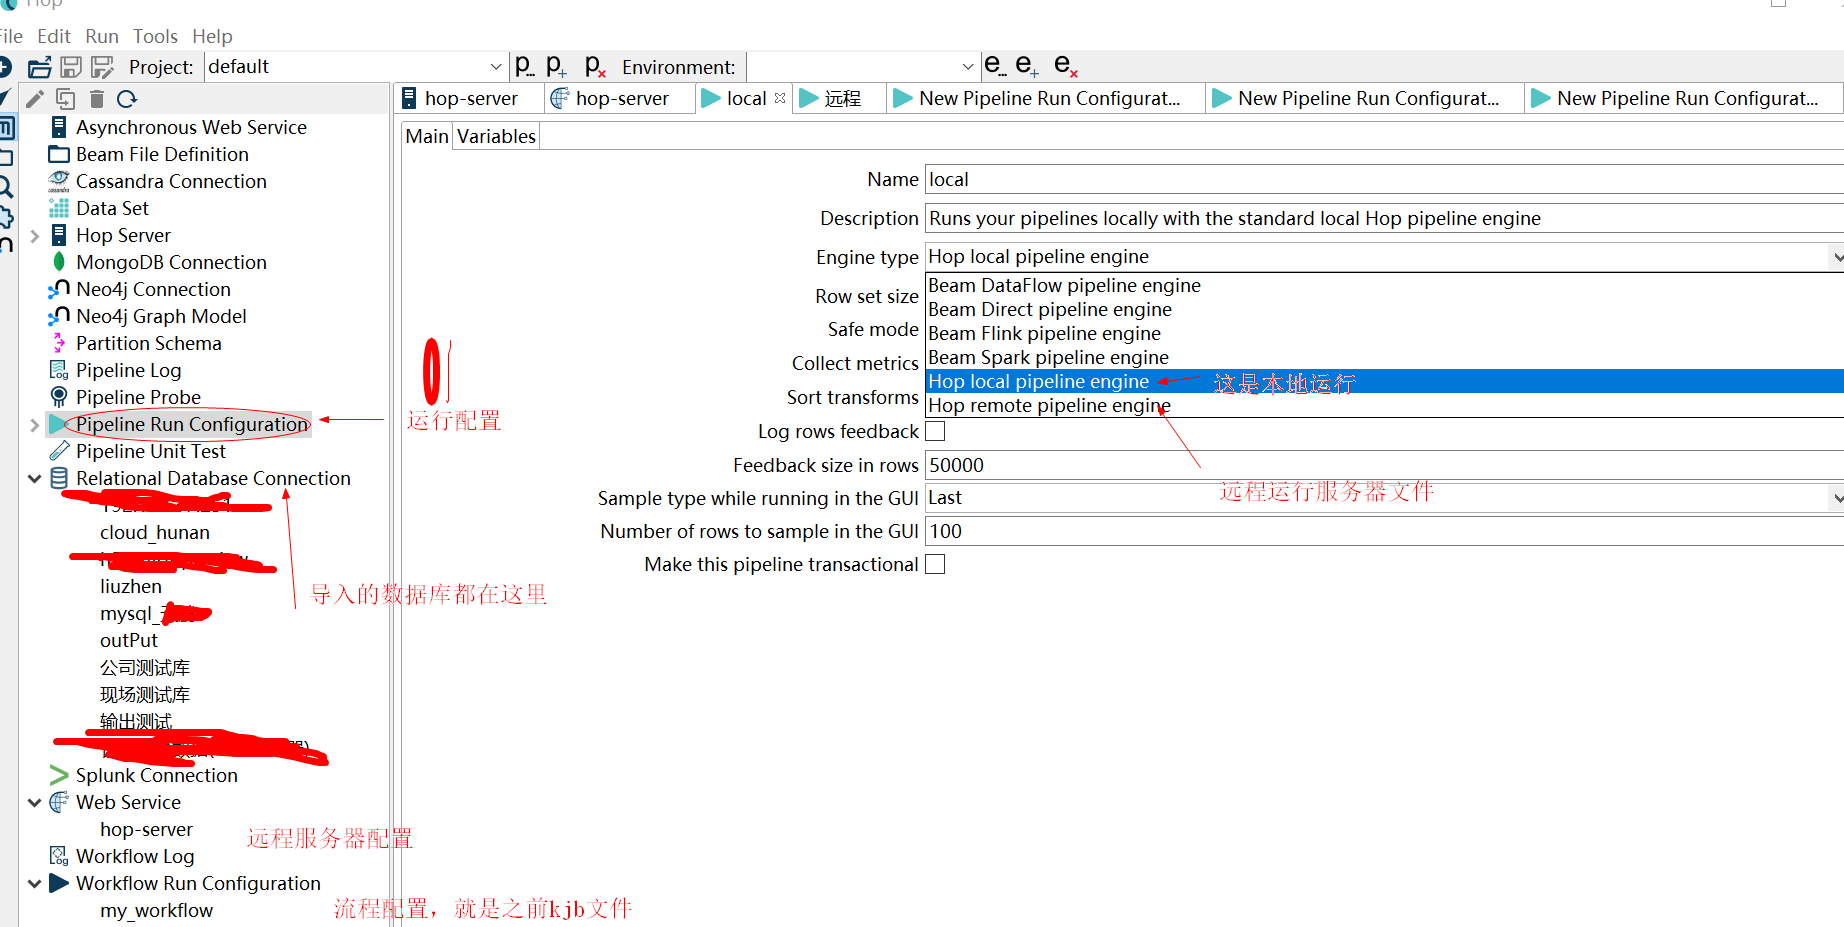This screenshot has width=1844, height=927.
Task: Switch to the Variables tab
Action: point(495,135)
